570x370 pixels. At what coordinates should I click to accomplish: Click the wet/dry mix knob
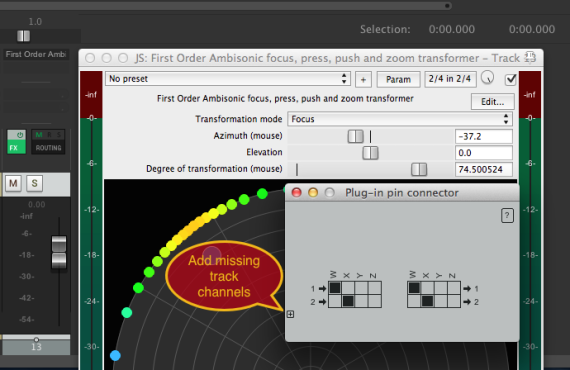(487, 78)
